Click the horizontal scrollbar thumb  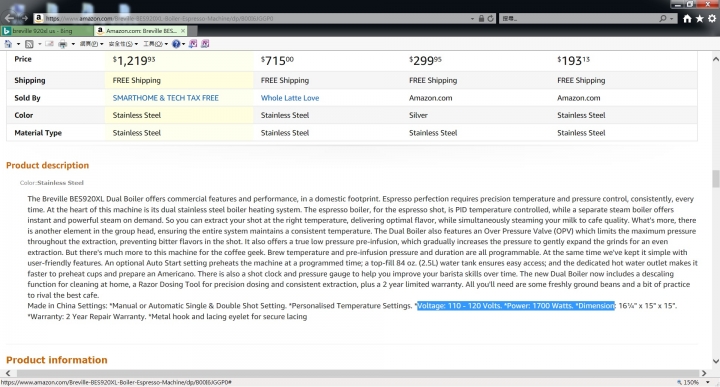click(x=356, y=373)
